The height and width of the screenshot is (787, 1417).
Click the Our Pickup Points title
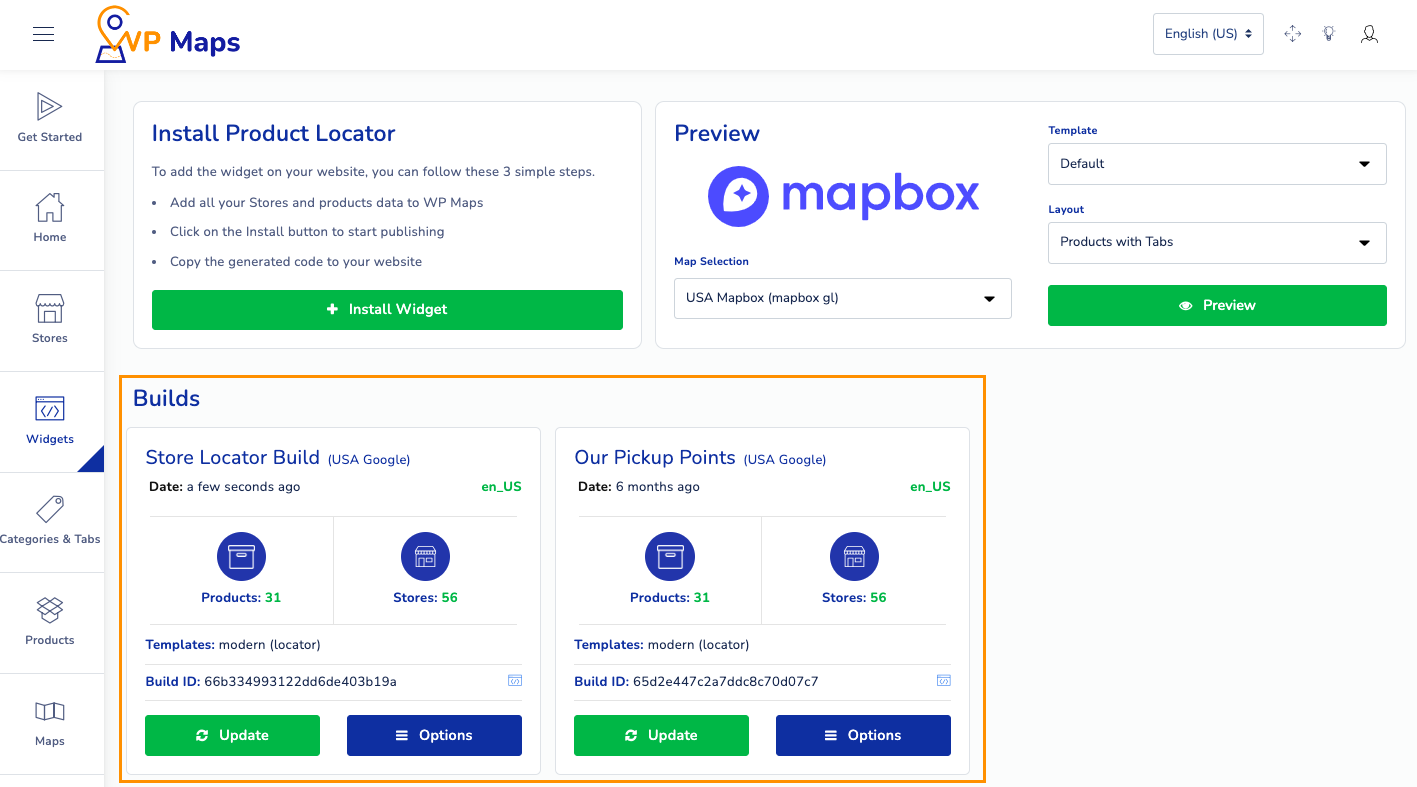(655, 457)
